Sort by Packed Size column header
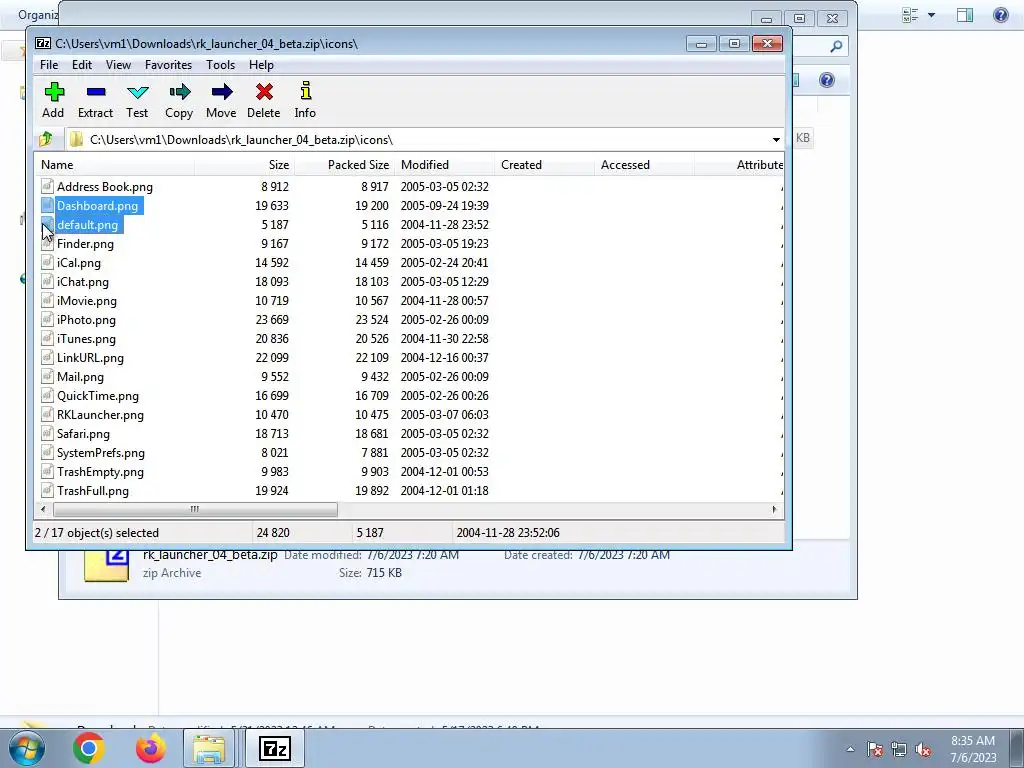The width and height of the screenshot is (1024, 768). 344,165
